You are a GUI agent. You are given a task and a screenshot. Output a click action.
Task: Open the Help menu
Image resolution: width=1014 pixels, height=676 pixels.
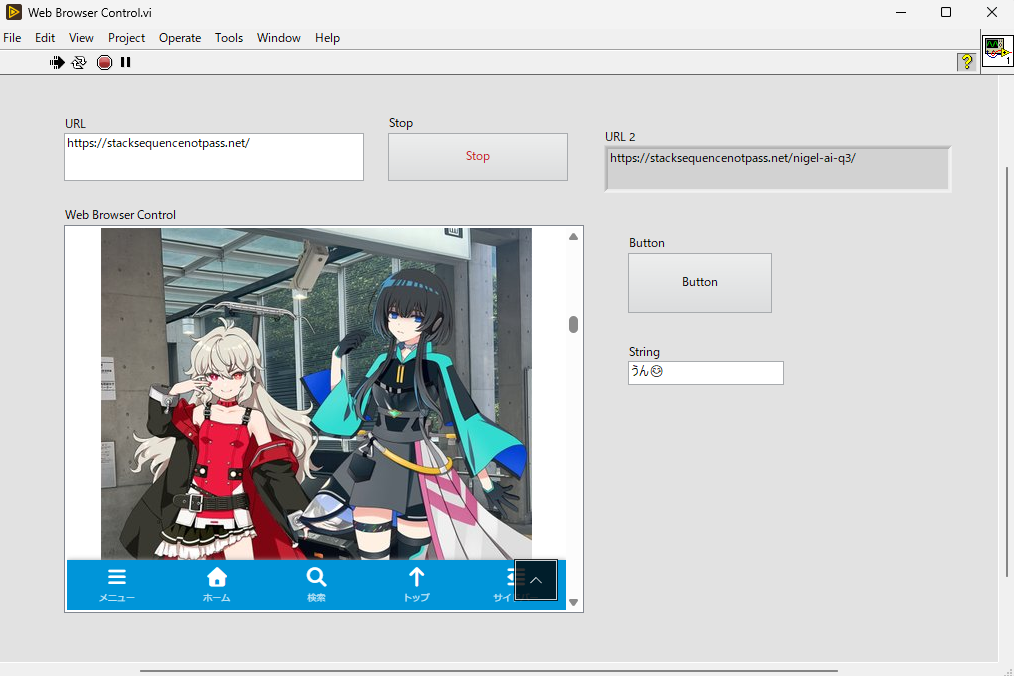(327, 38)
